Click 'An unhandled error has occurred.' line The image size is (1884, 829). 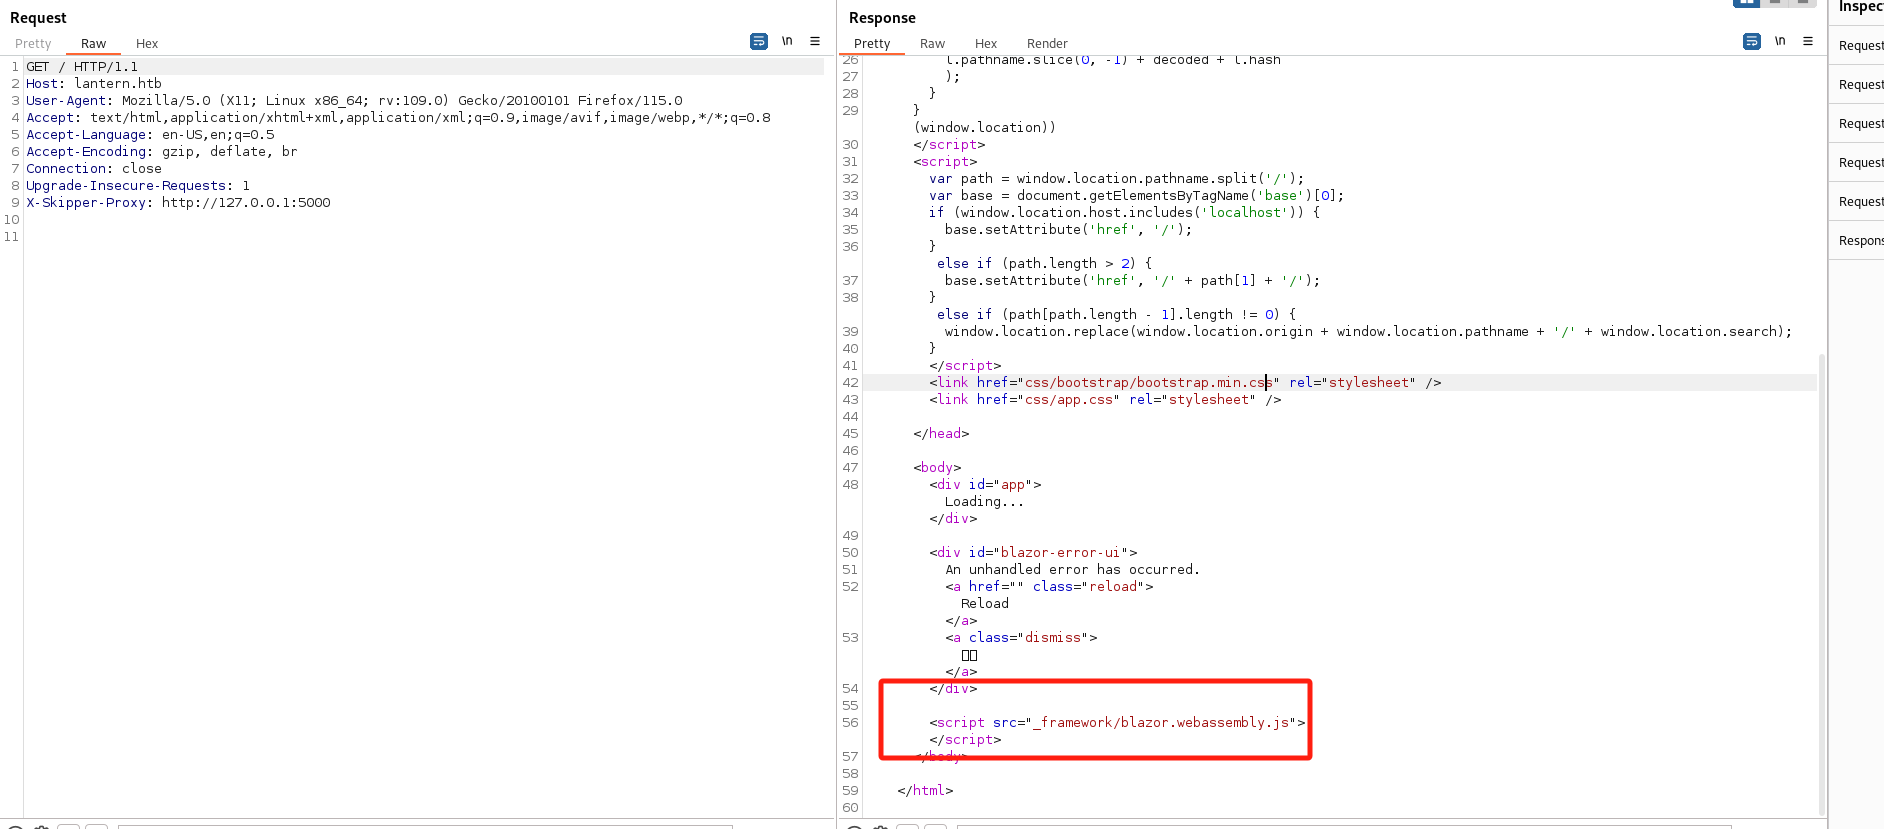click(x=1072, y=570)
